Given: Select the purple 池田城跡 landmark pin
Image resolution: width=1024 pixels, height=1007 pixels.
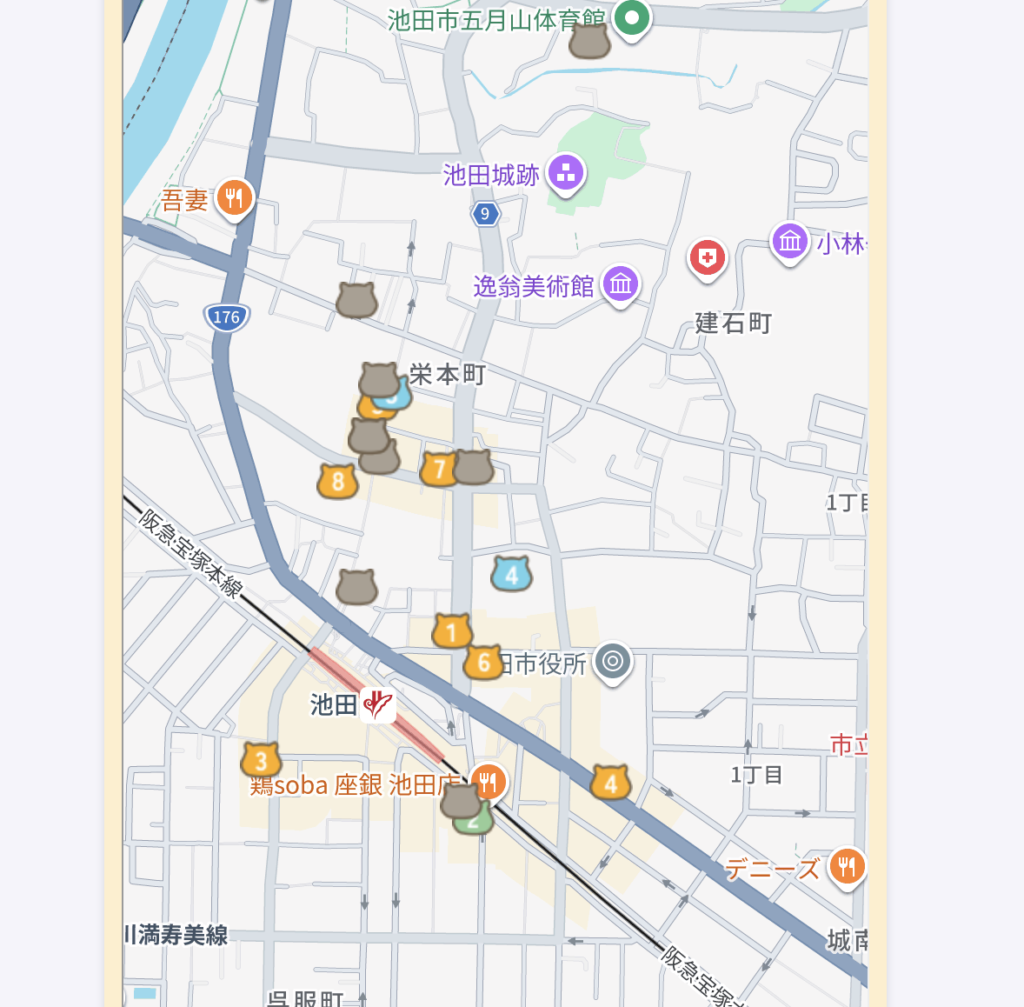Looking at the screenshot, I should [566, 174].
